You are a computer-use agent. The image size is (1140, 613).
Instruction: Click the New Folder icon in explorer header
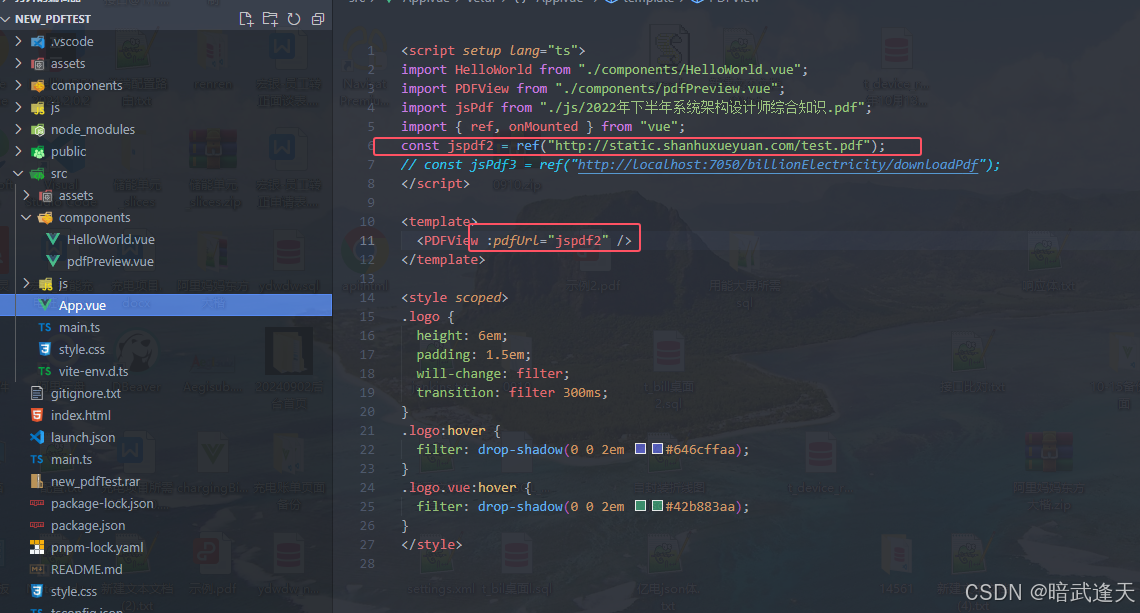click(270, 19)
